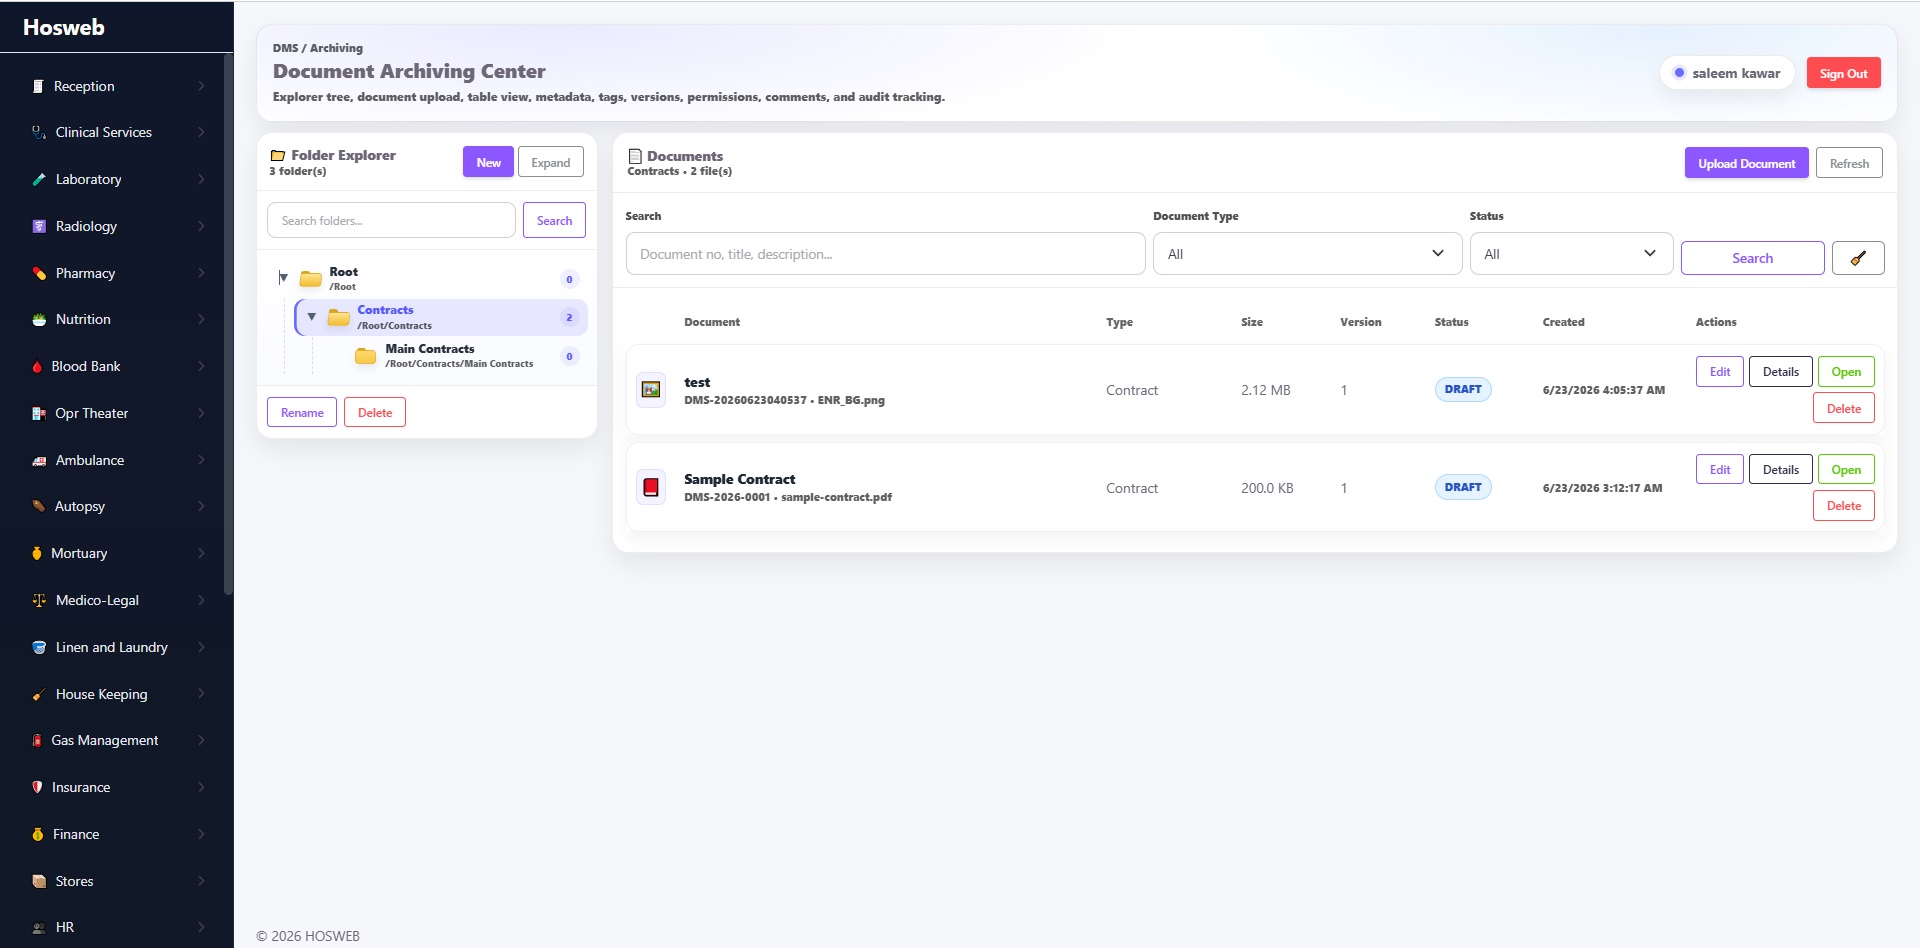
Task: Open the Document Type dropdown
Action: (x=1307, y=254)
